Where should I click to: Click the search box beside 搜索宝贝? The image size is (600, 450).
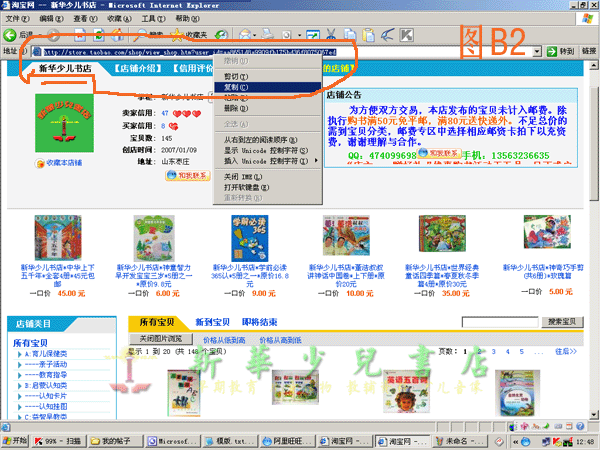coord(500,322)
